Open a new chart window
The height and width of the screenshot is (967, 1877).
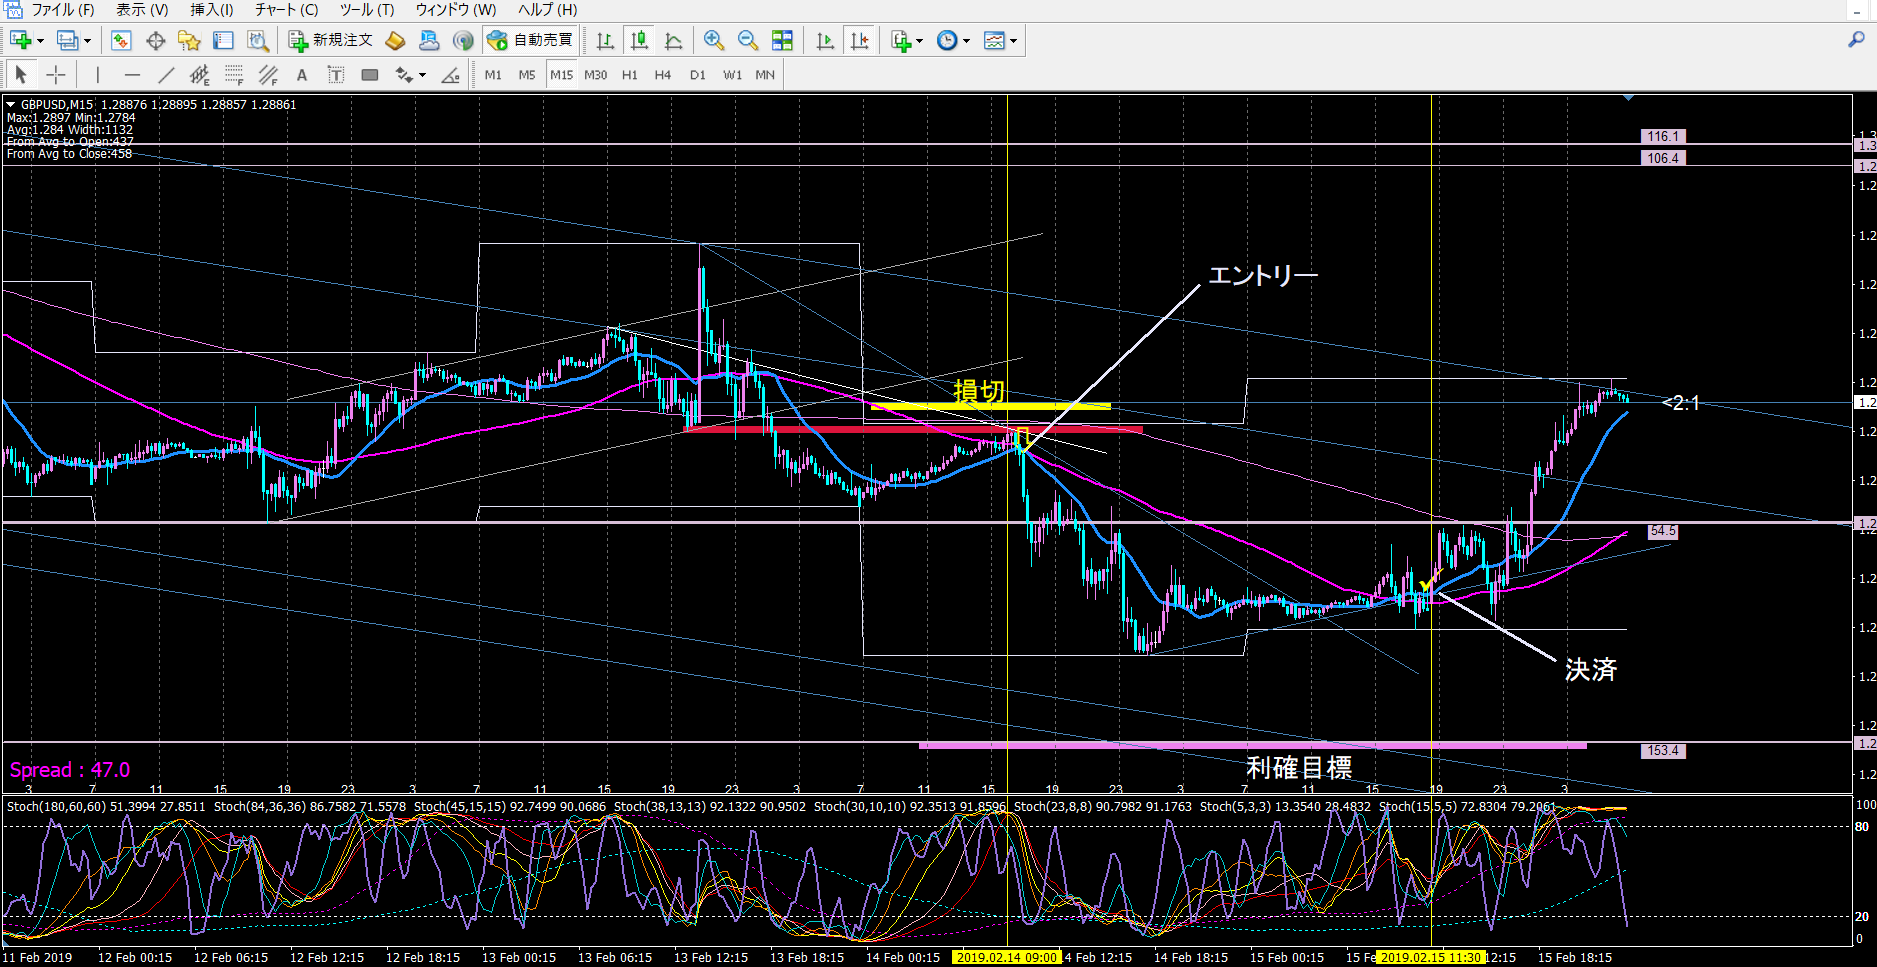[x=20, y=40]
